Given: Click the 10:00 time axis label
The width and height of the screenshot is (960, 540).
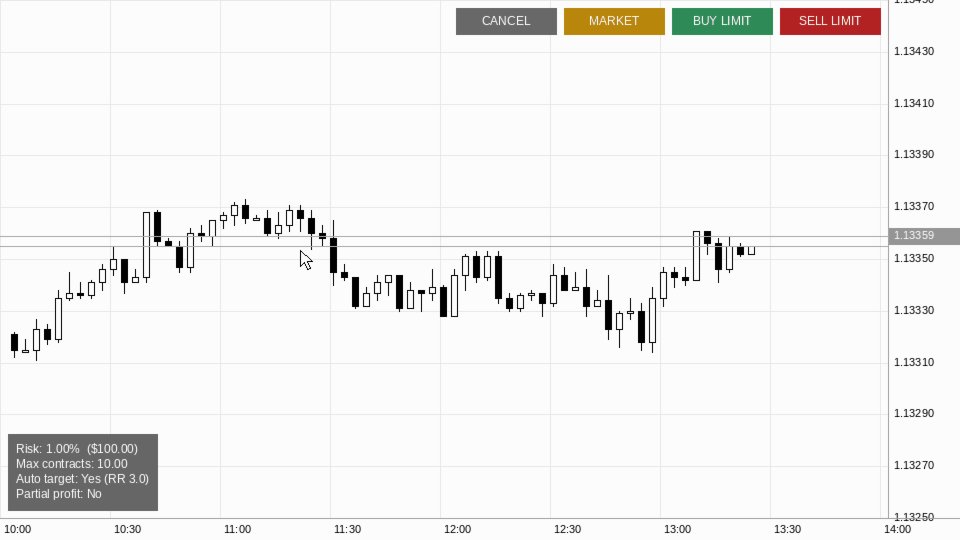Looking at the screenshot, I should point(17,530).
